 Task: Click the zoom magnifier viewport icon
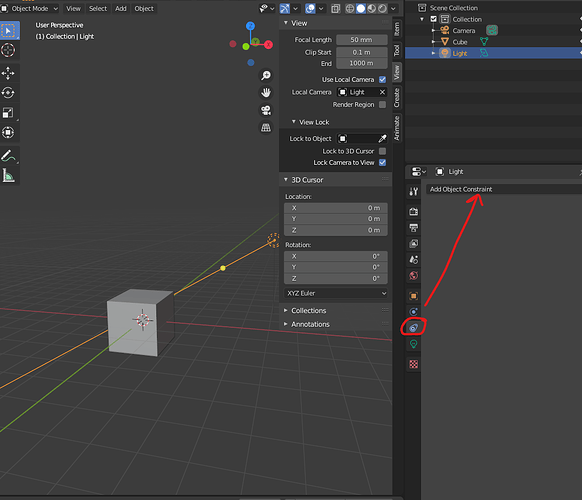click(x=266, y=75)
